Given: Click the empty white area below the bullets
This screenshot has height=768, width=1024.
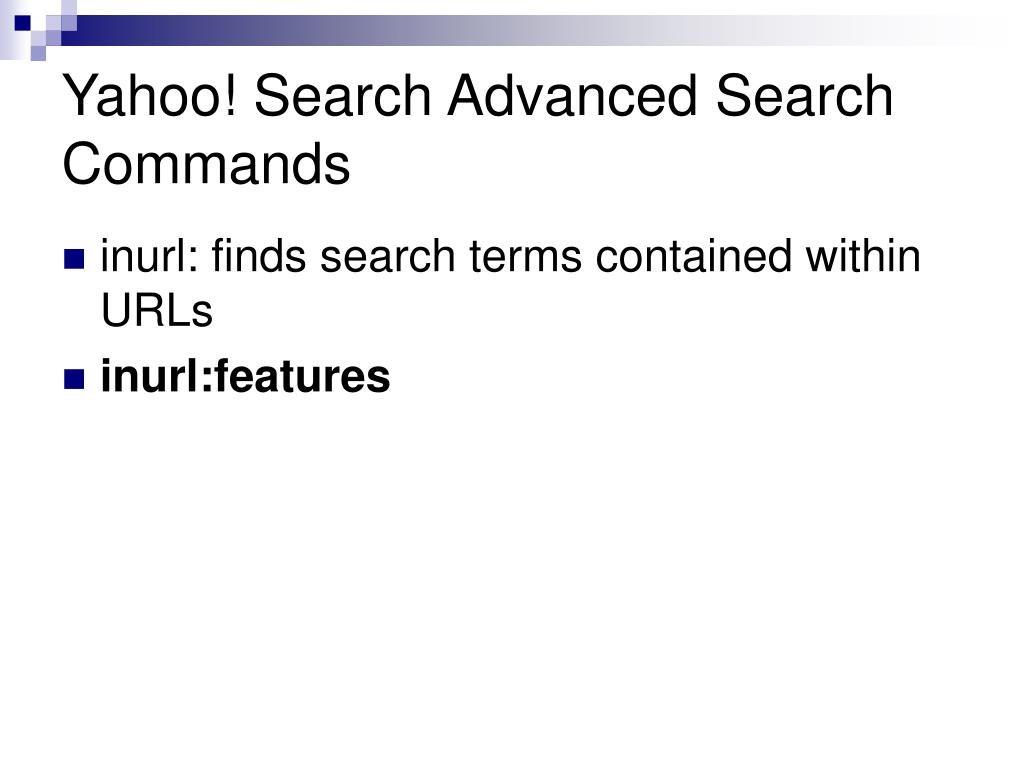Looking at the screenshot, I should (x=512, y=575).
